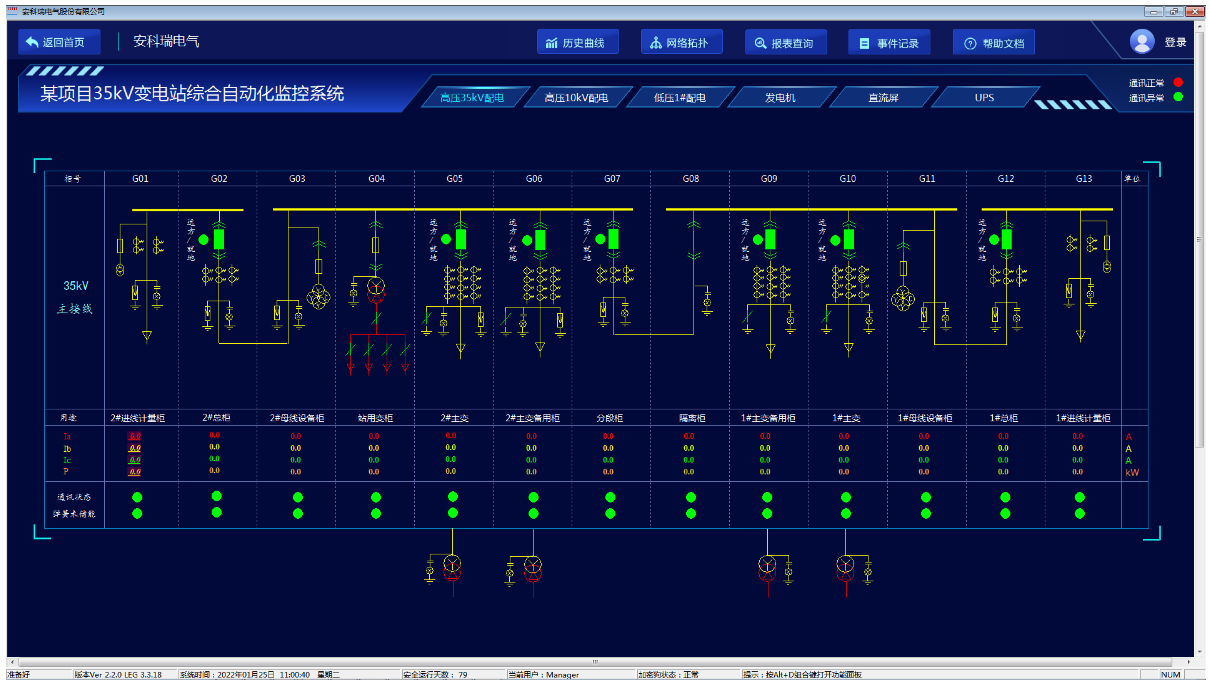The image size is (1210, 684).
Task: Click the red 通讯正常 legend indicator
Action: (1178, 82)
